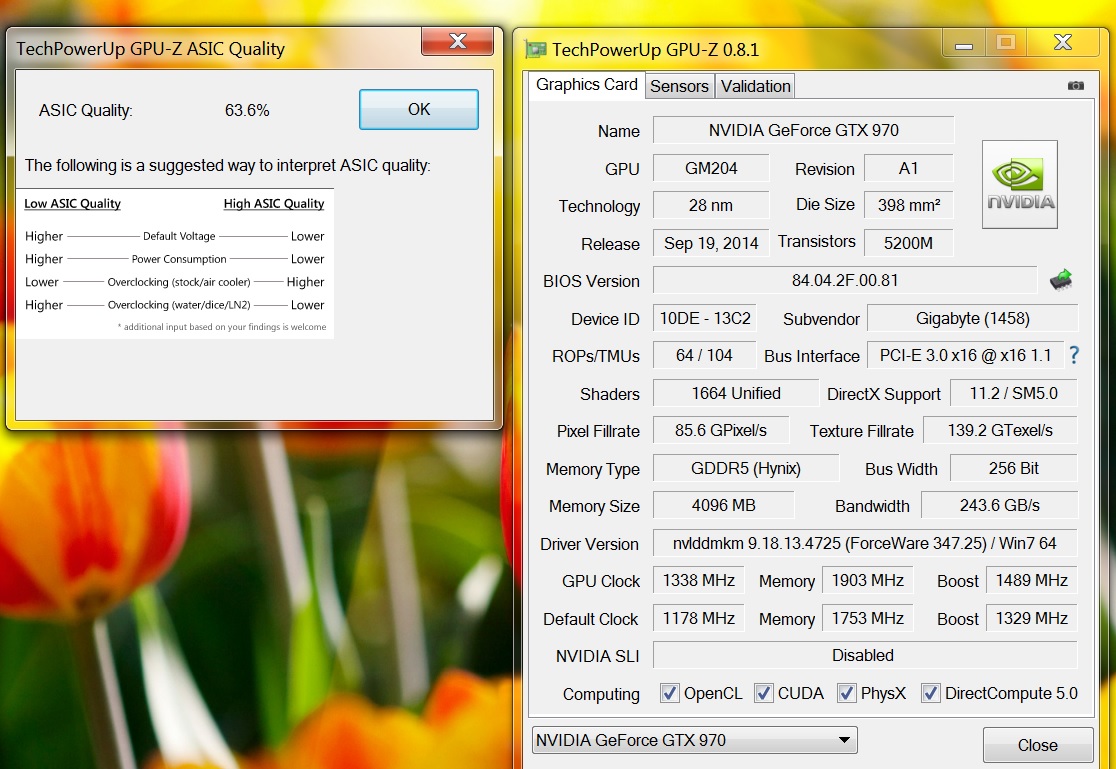
Task: Click the additional input footnote text
Action: click(222, 327)
